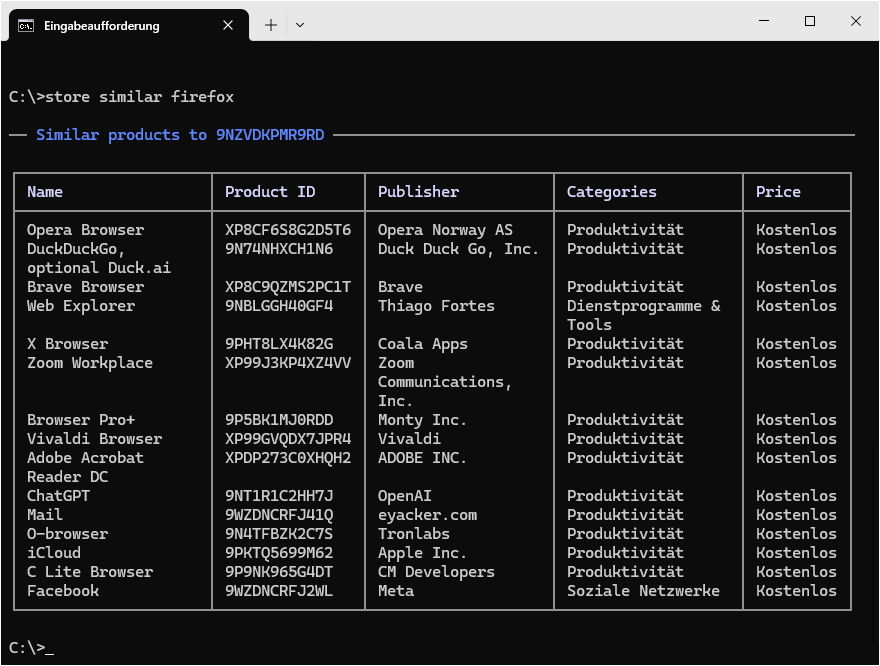Click the O-browser name
This screenshot has height=666, width=880.
(67, 535)
